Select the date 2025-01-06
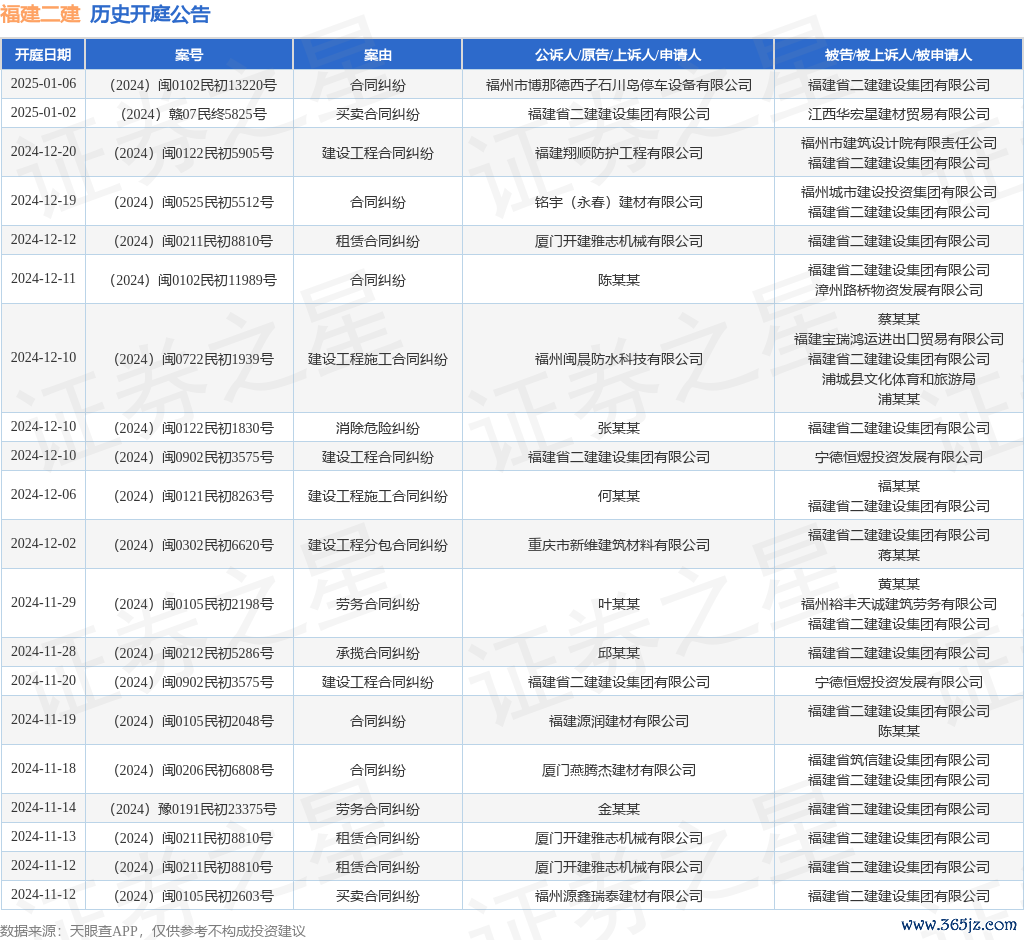This screenshot has width=1024, height=940. tap(43, 84)
